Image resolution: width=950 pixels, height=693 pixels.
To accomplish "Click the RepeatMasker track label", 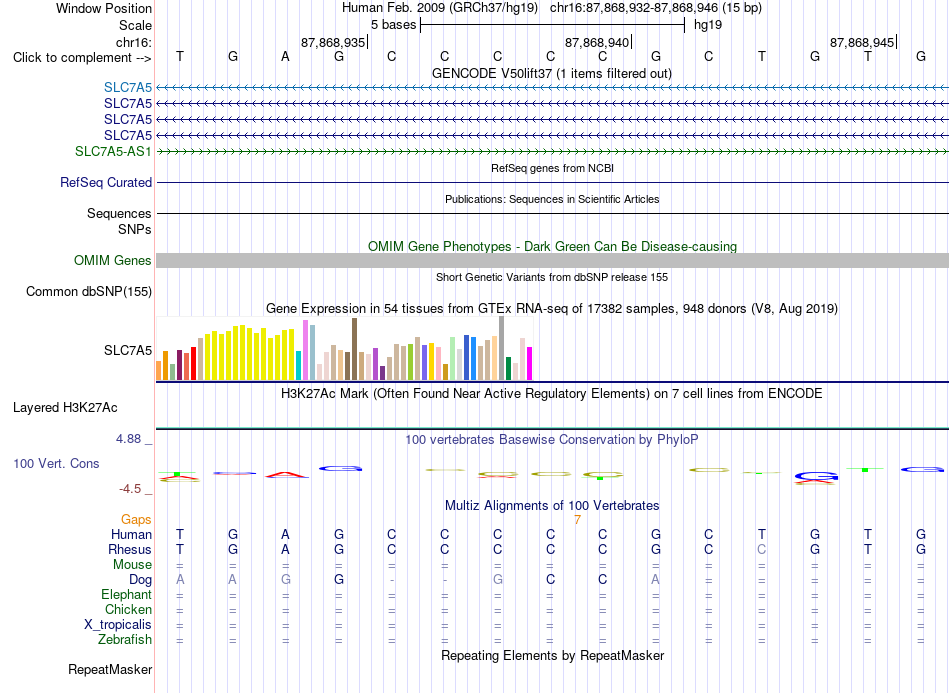I will (x=110, y=669).
